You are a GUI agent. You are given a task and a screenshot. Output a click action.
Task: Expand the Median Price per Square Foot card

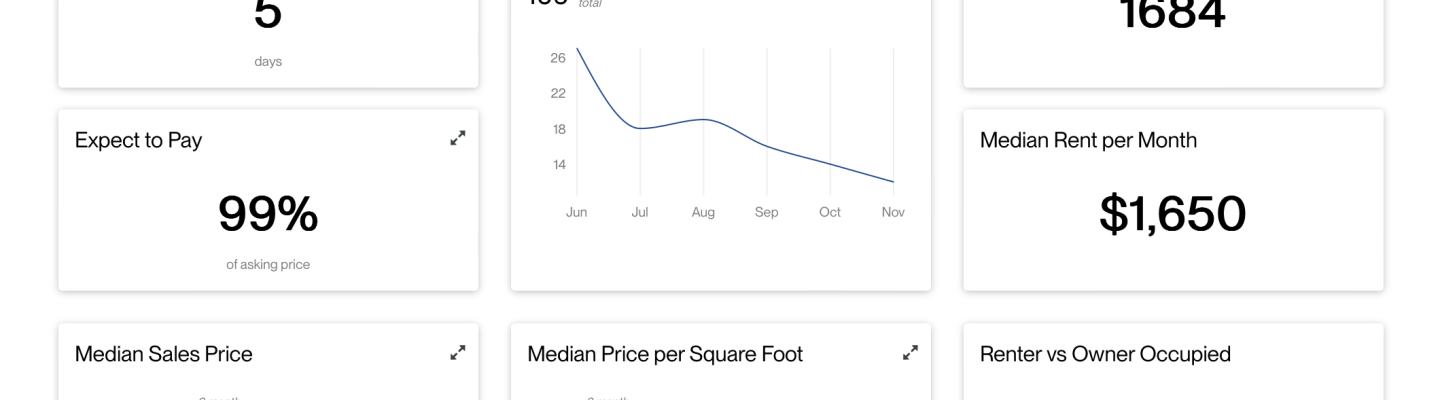(x=910, y=352)
